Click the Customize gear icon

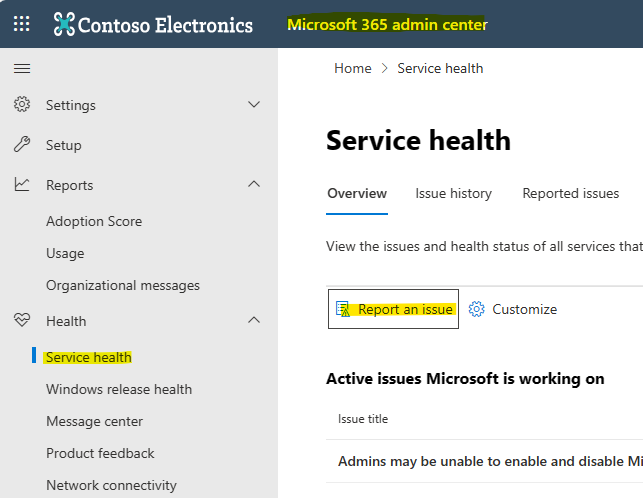[x=477, y=309]
